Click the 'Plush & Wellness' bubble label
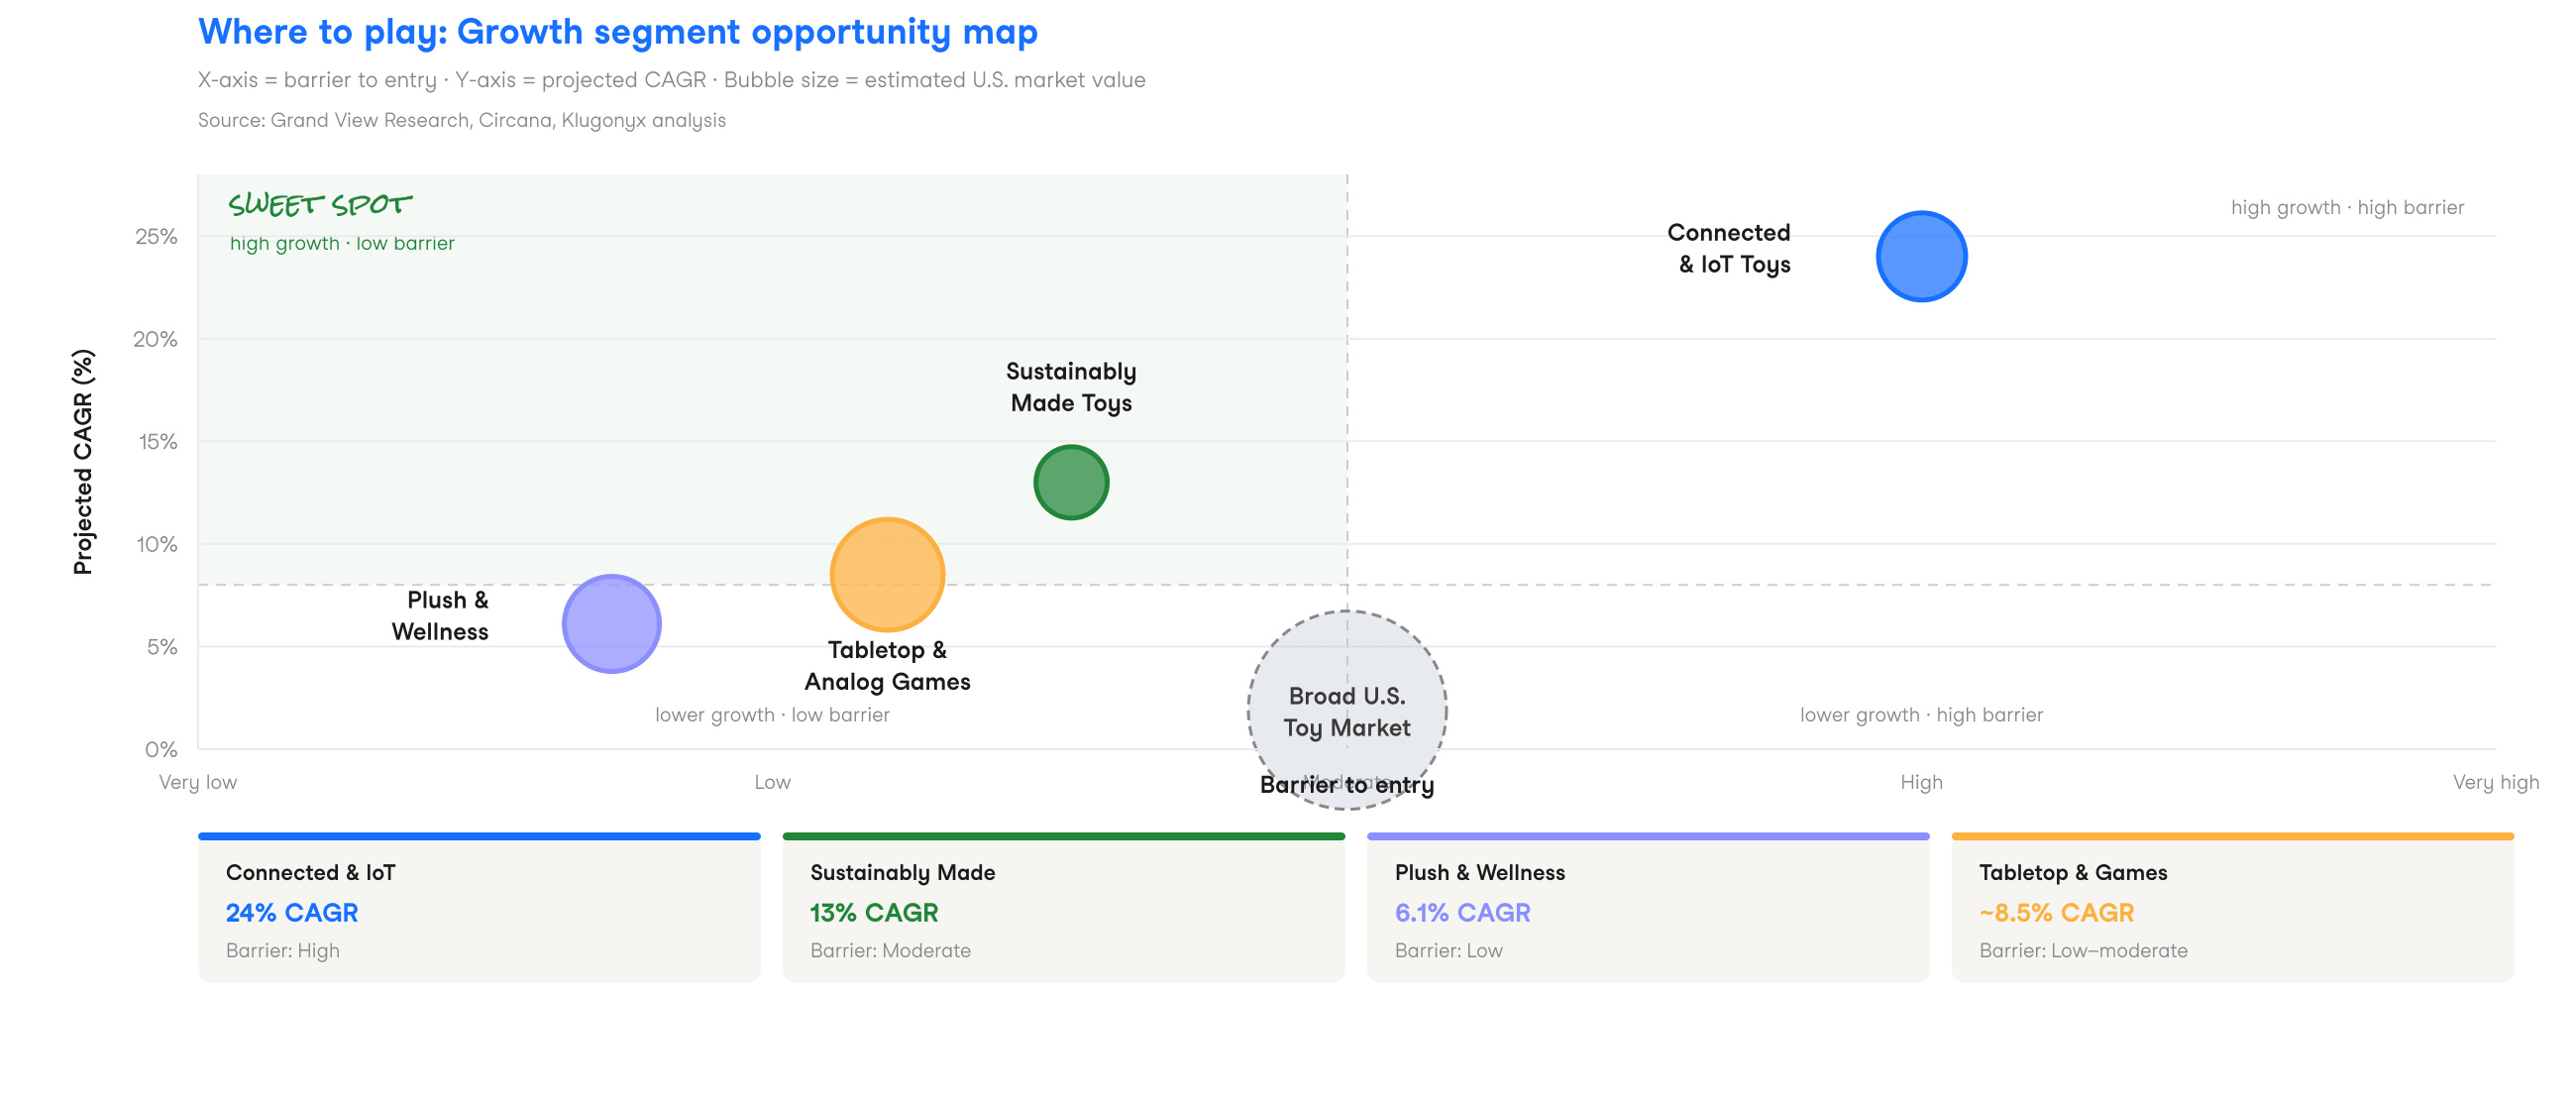2576x1102 pixels. pos(440,615)
